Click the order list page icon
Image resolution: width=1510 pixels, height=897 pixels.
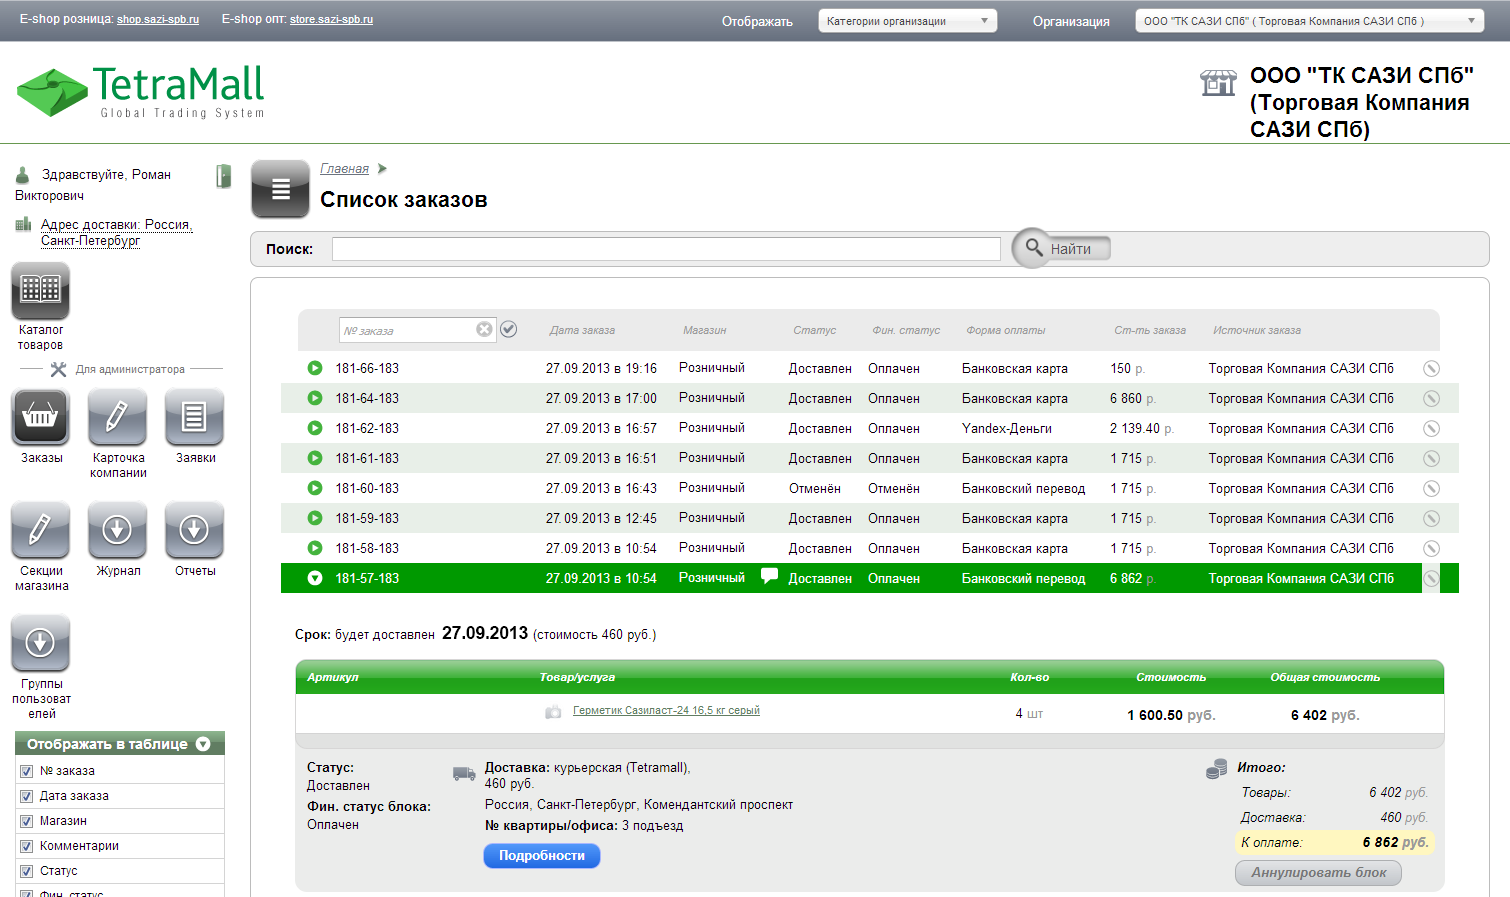click(280, 189)
